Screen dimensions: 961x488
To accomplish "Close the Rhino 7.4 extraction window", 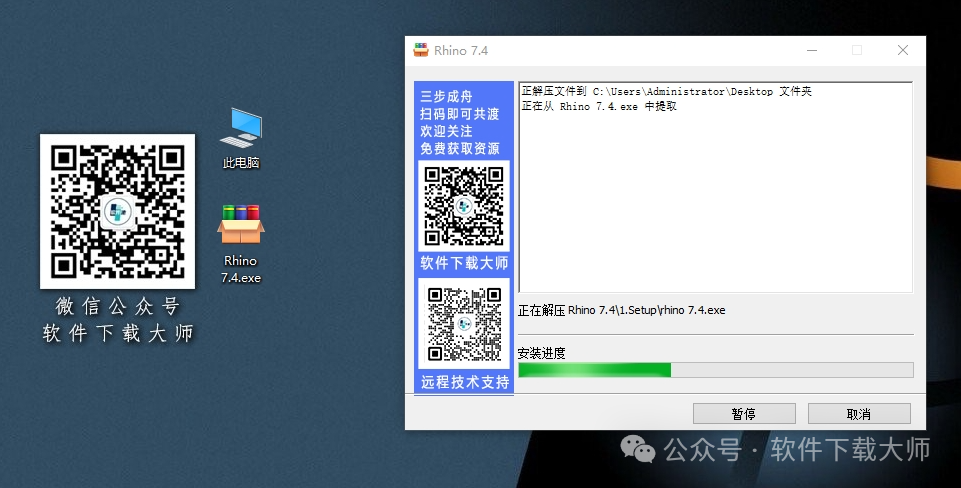I will (903, 50).
